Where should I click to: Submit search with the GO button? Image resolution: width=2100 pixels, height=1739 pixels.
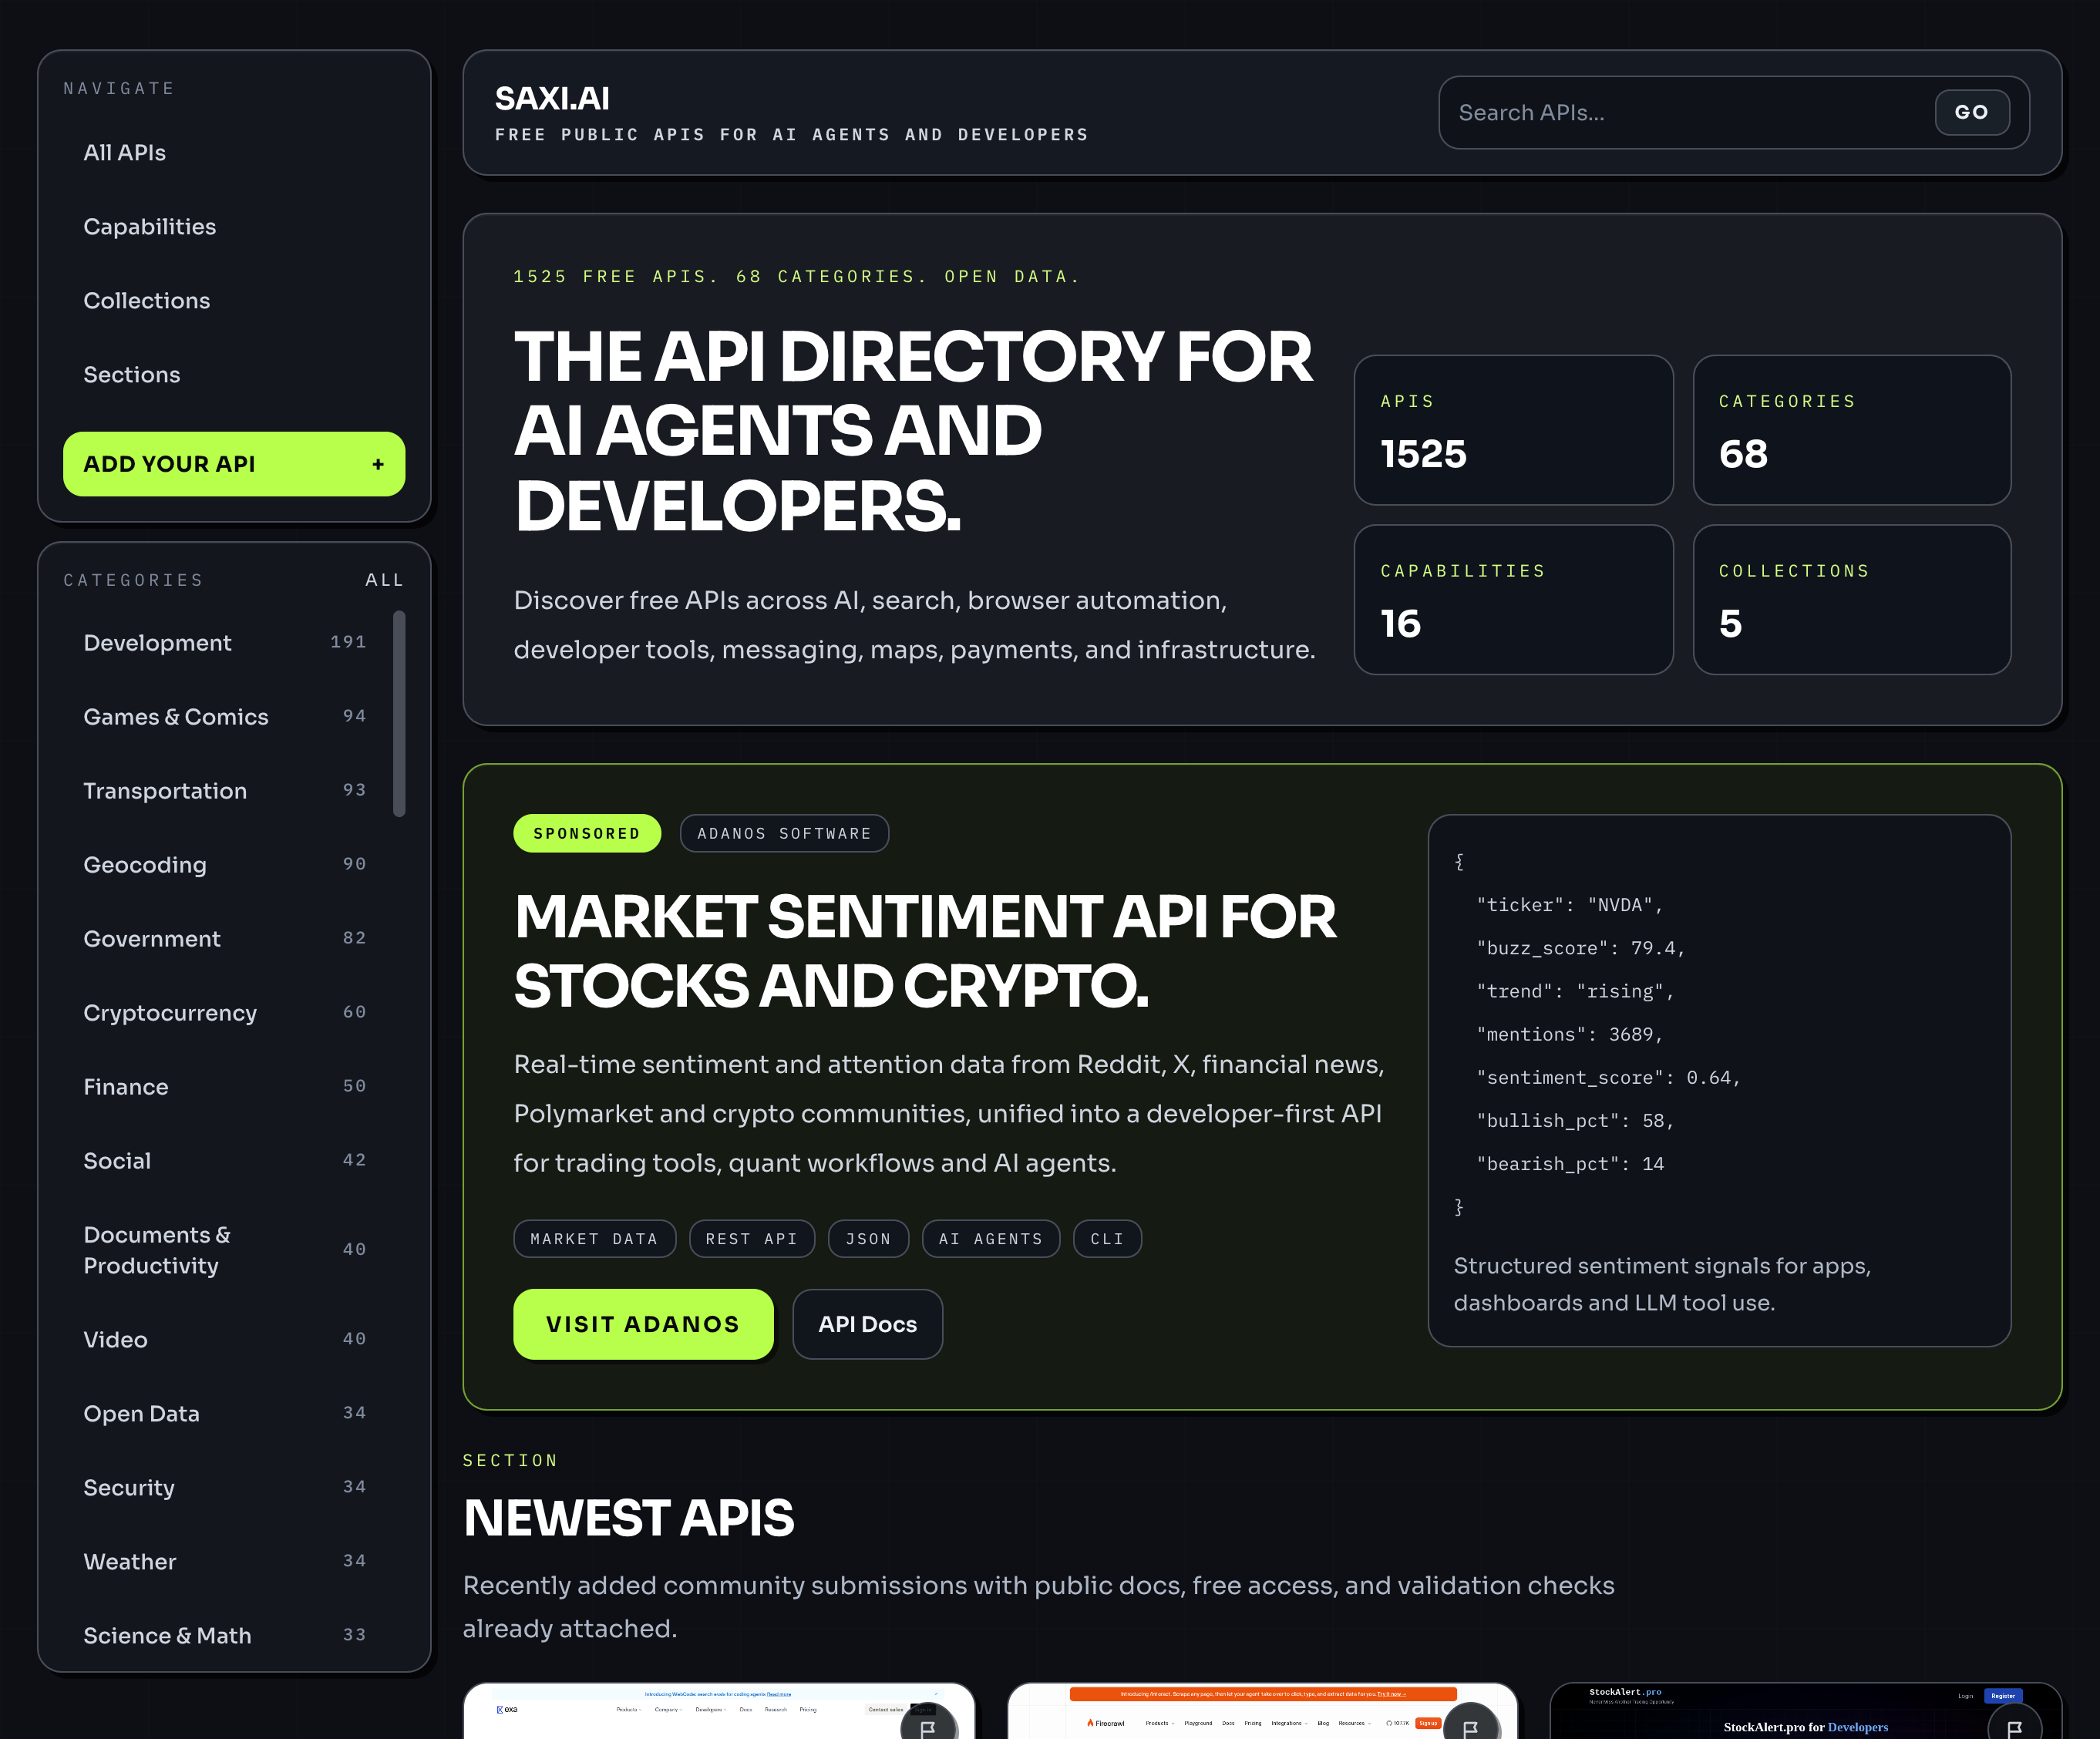(x=1972, y=113)
